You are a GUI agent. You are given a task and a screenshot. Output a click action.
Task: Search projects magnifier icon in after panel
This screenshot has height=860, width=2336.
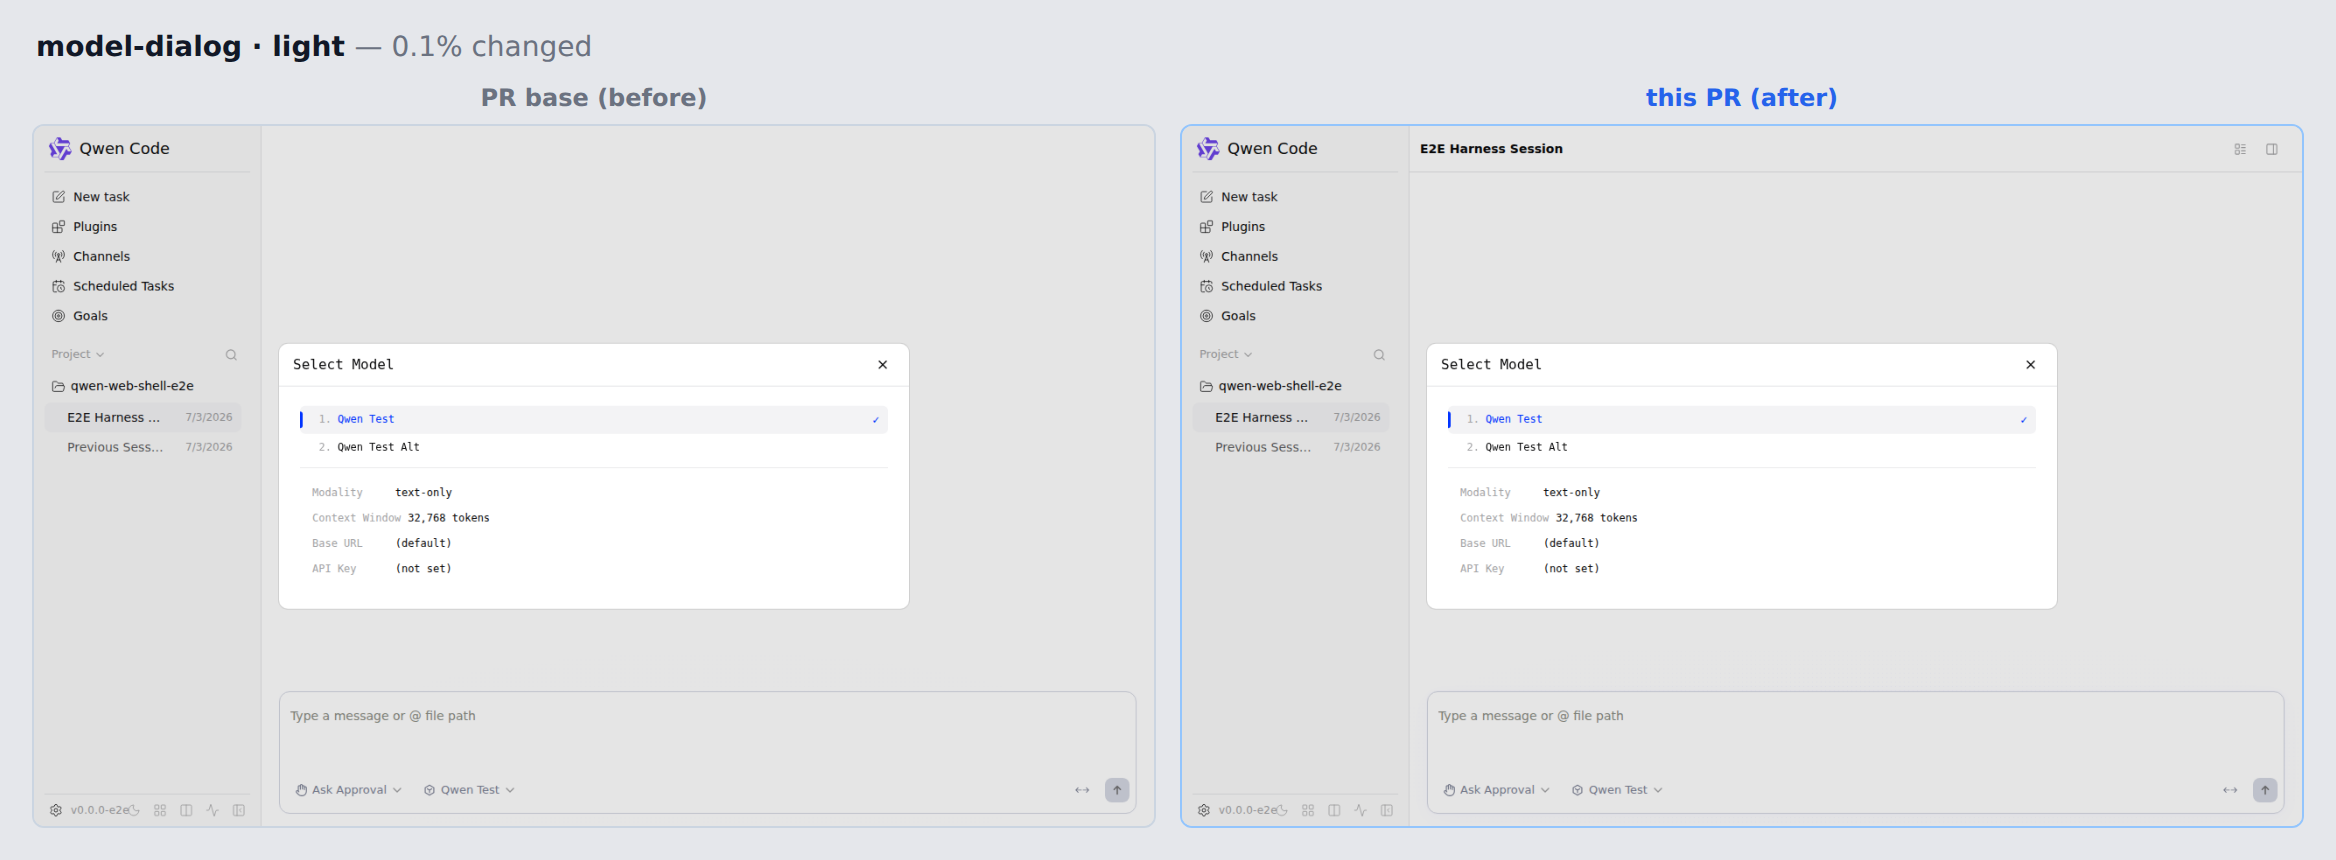pos(1379,355)
